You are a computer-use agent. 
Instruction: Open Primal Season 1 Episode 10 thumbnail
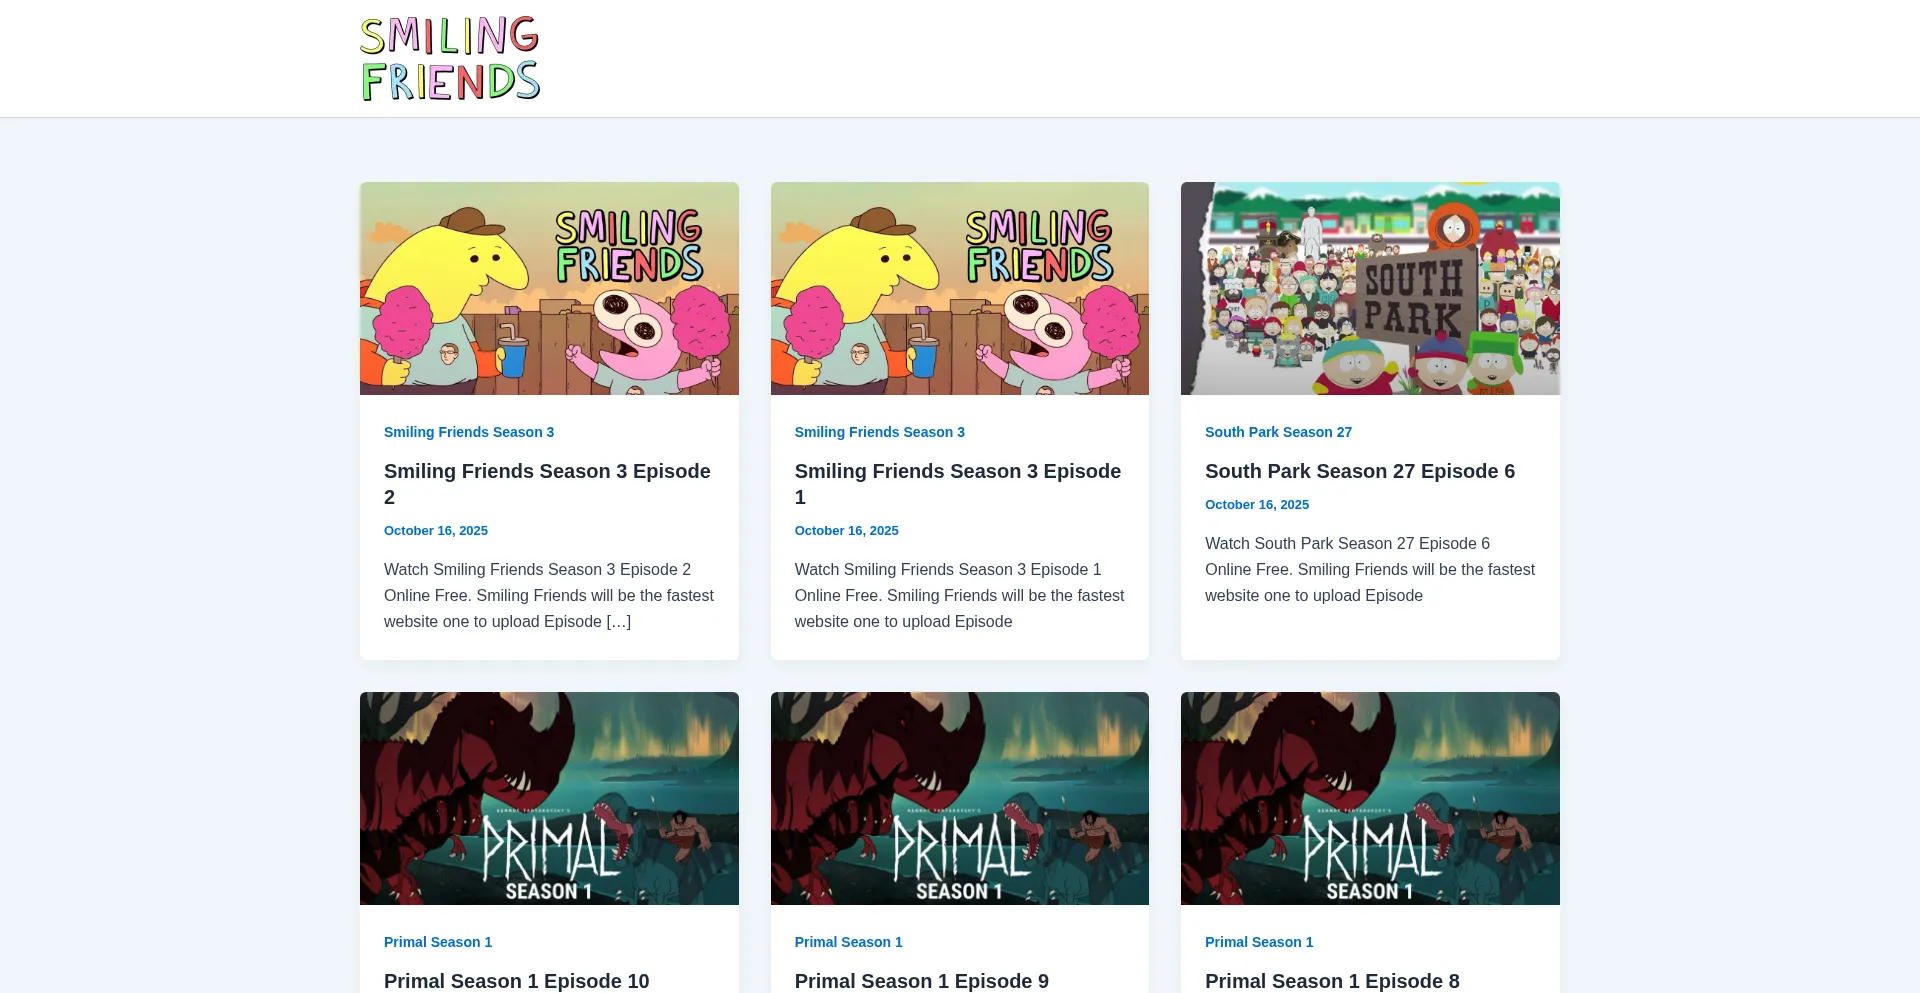549,798
